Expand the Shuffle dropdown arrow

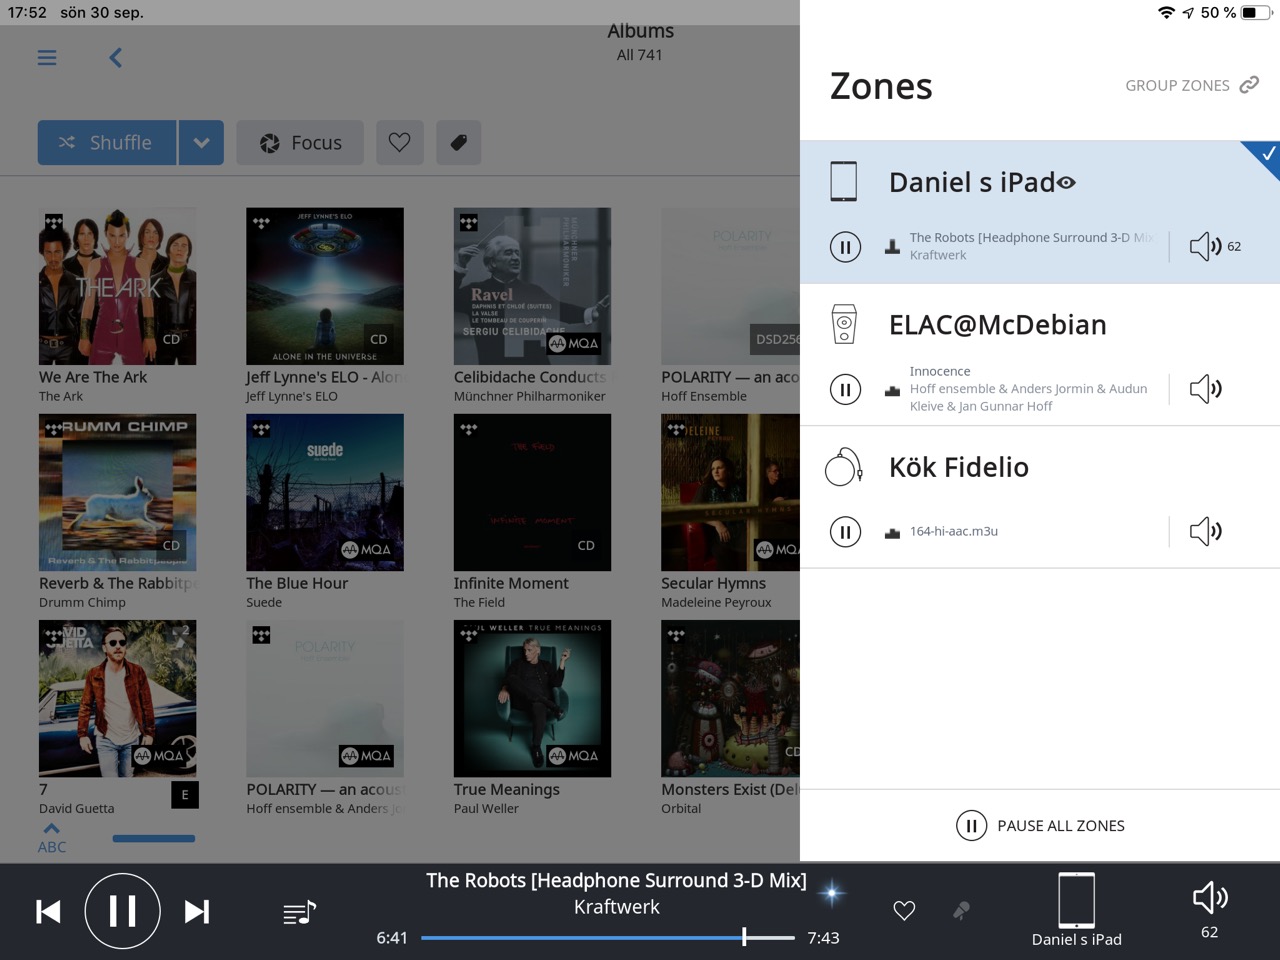[201, 143]
